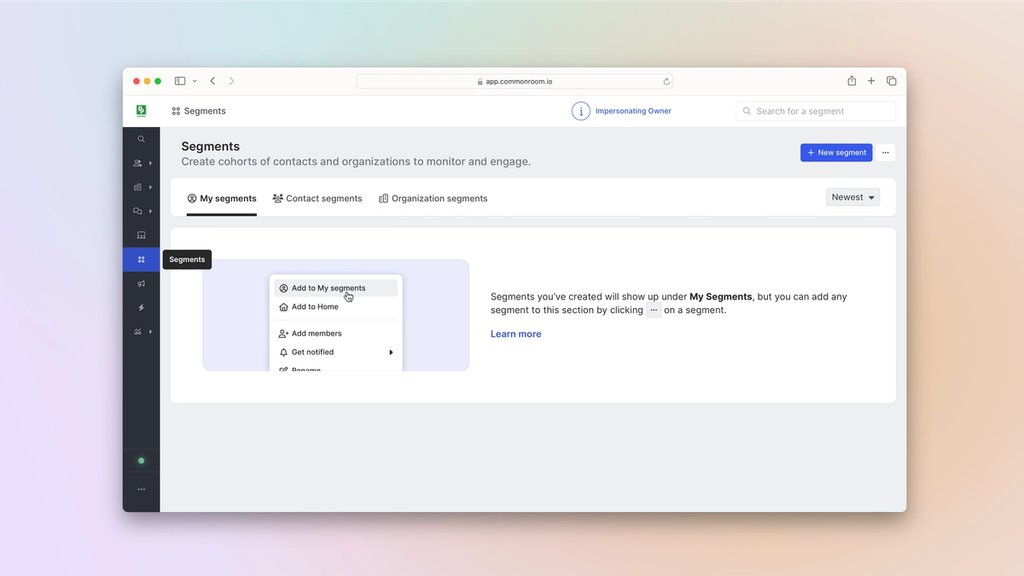This screenshot has height=576, width=1024.
Task: Open the megaphone icon in sidebar
Action: 141,283
